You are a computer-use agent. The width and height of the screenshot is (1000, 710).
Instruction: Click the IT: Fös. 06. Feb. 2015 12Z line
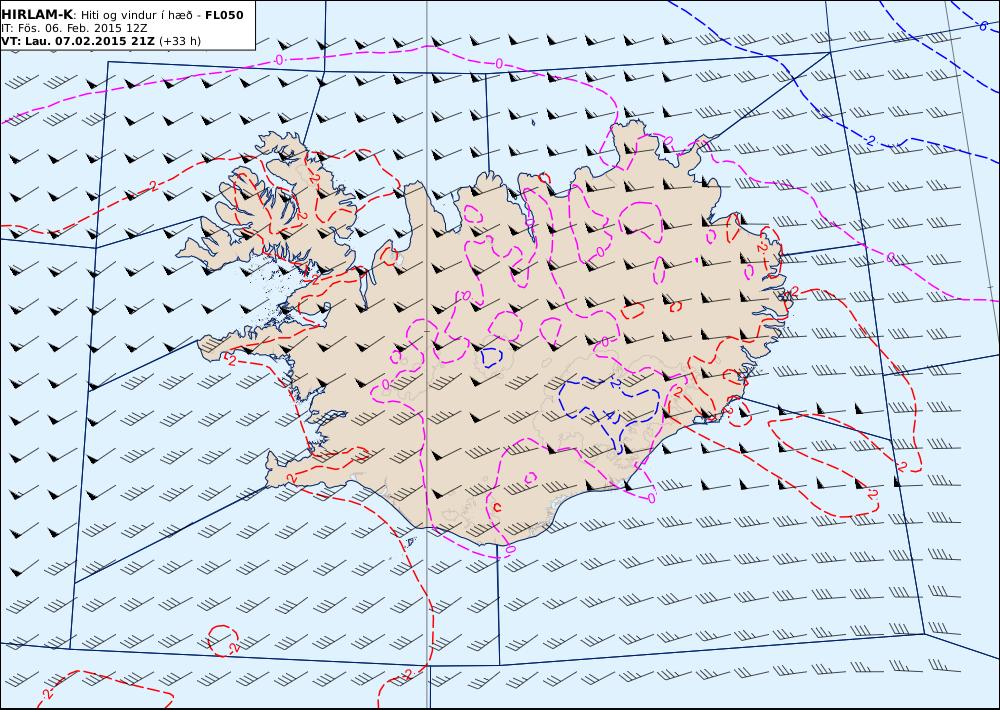[x=74, y=28]
